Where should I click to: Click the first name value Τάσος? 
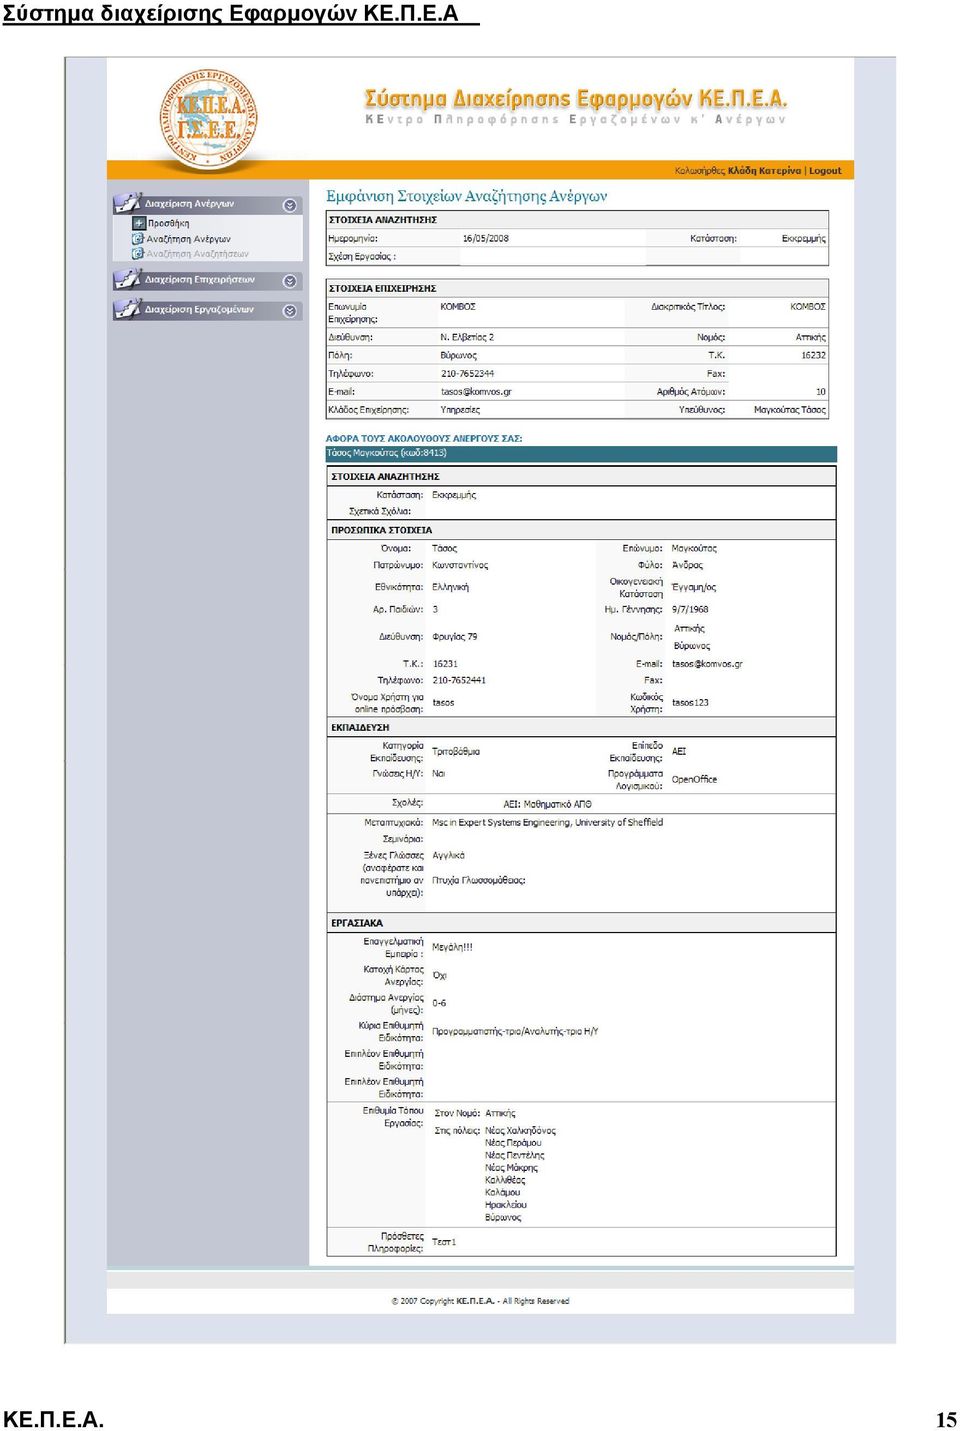point(444,548)
